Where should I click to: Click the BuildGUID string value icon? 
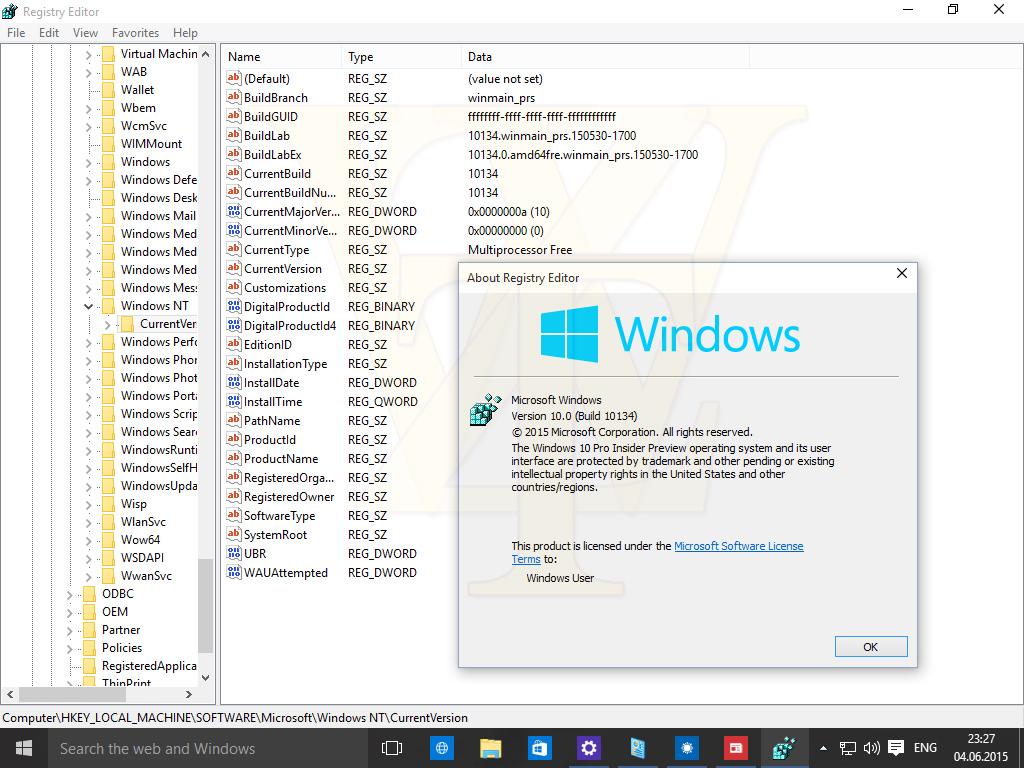pyautogui.click(x=234, y=116)
